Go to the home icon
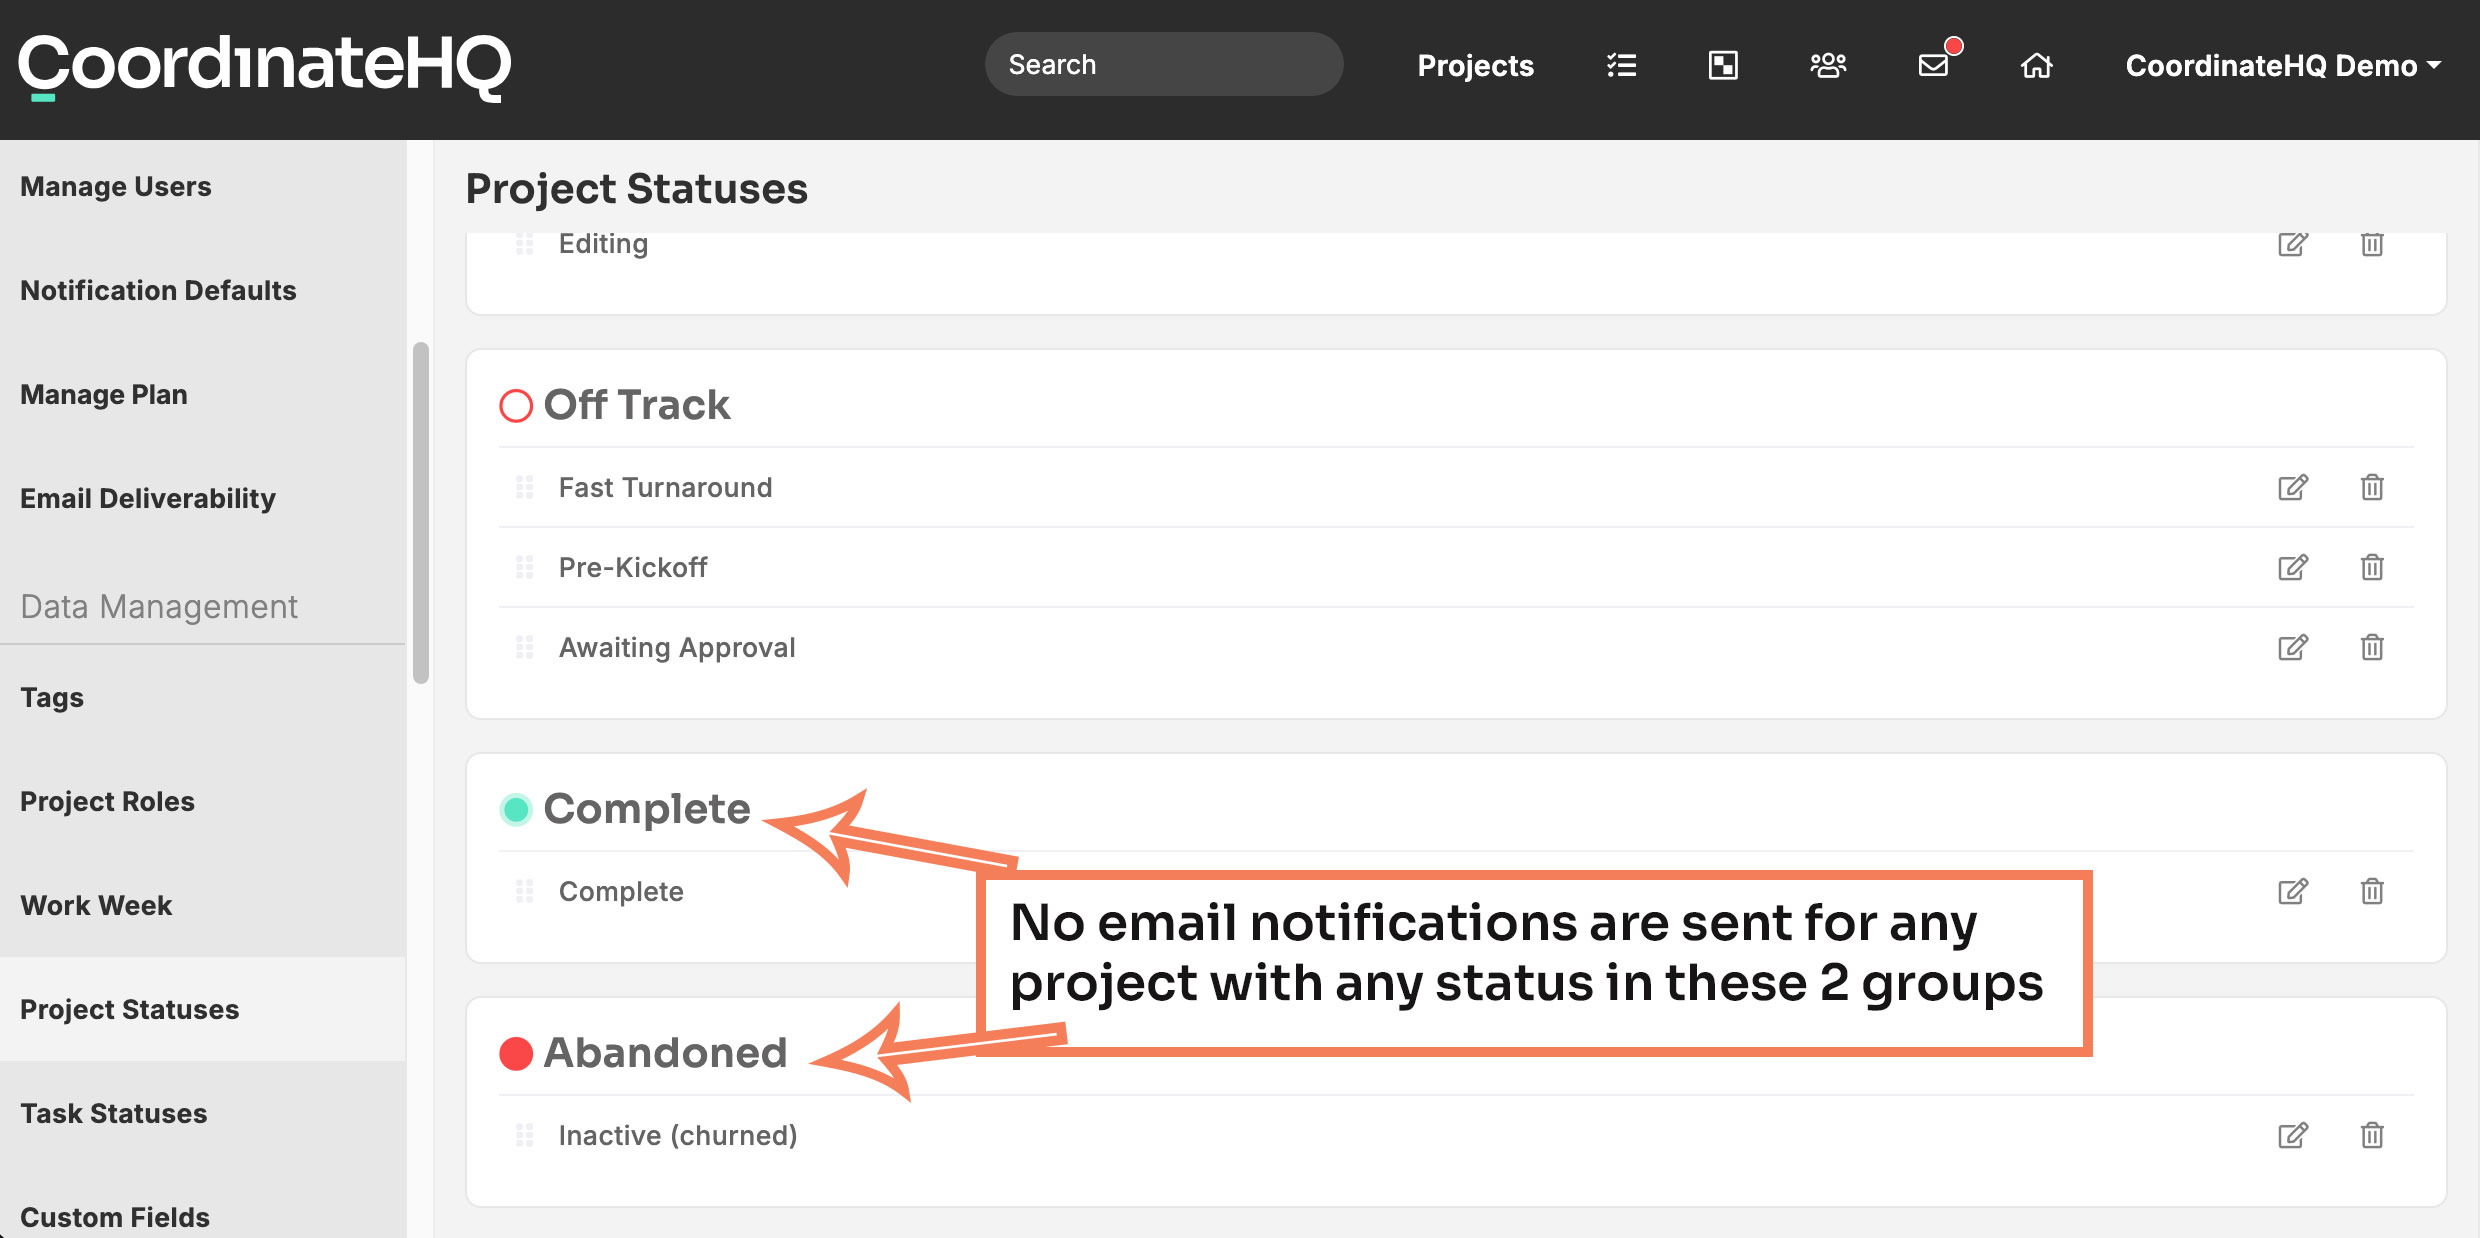The height and width of the screenshot is (1238, 2480). click(x=2037, y=65)
